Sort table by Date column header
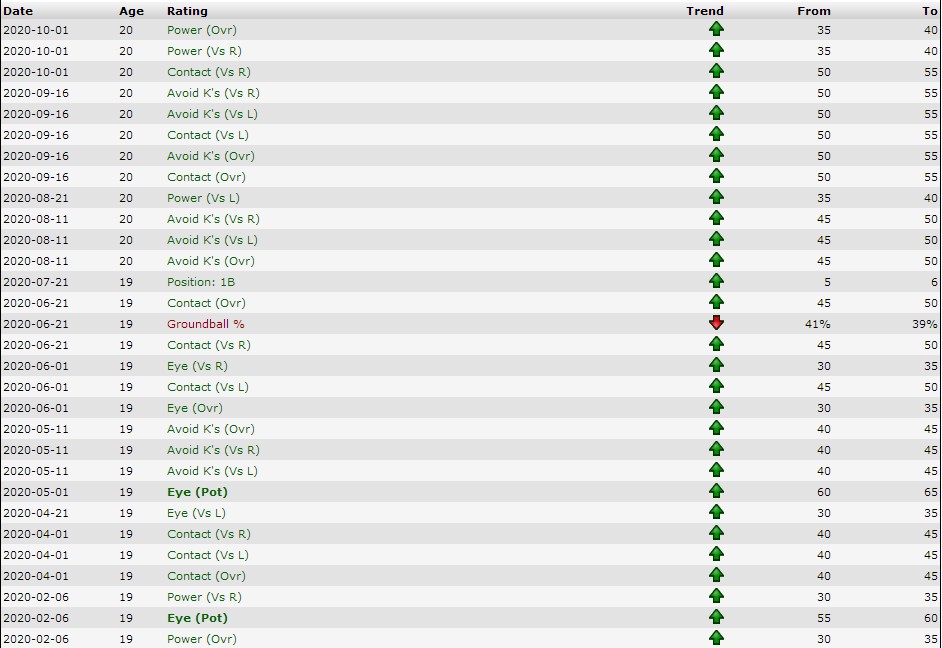 click(18, 11)
